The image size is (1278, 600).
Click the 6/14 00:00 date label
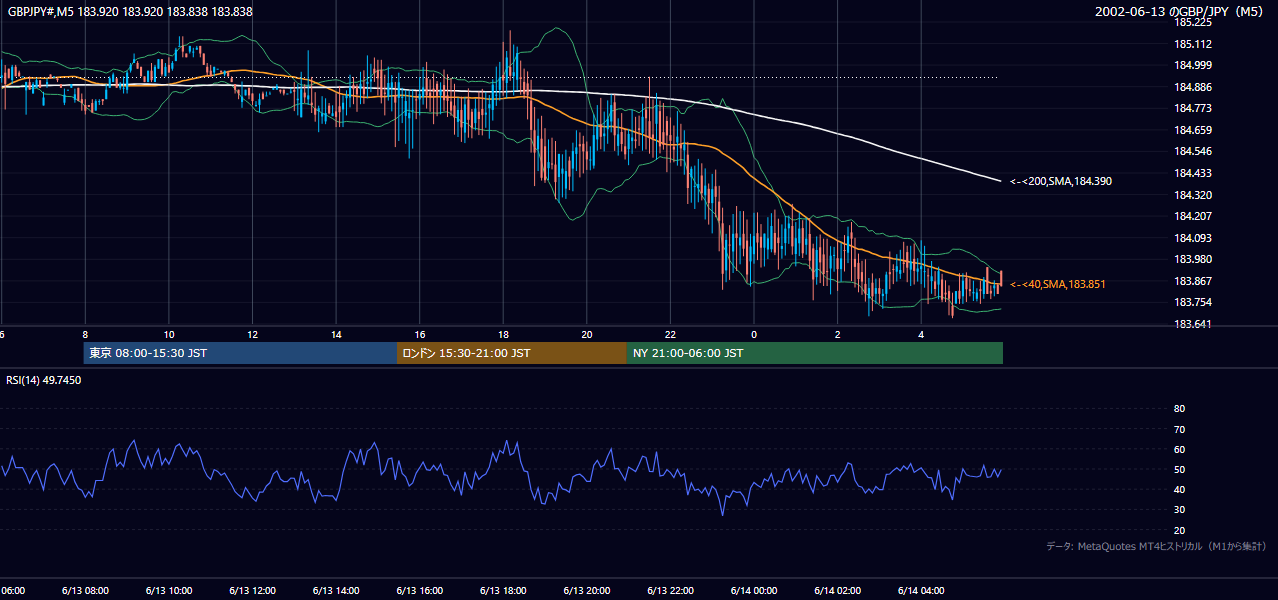(754, 590)
